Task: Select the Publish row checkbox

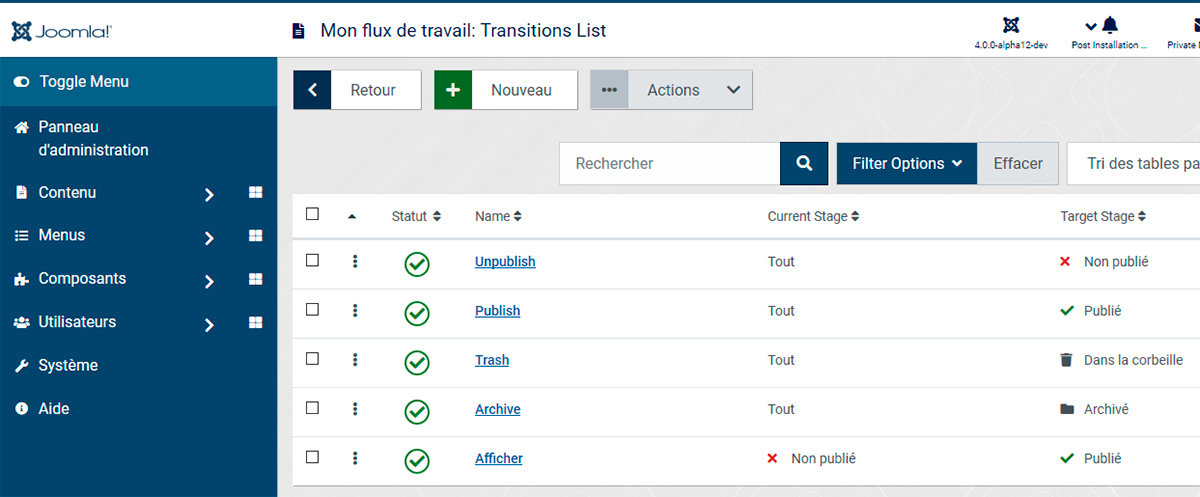Action: tap(312, 309)
